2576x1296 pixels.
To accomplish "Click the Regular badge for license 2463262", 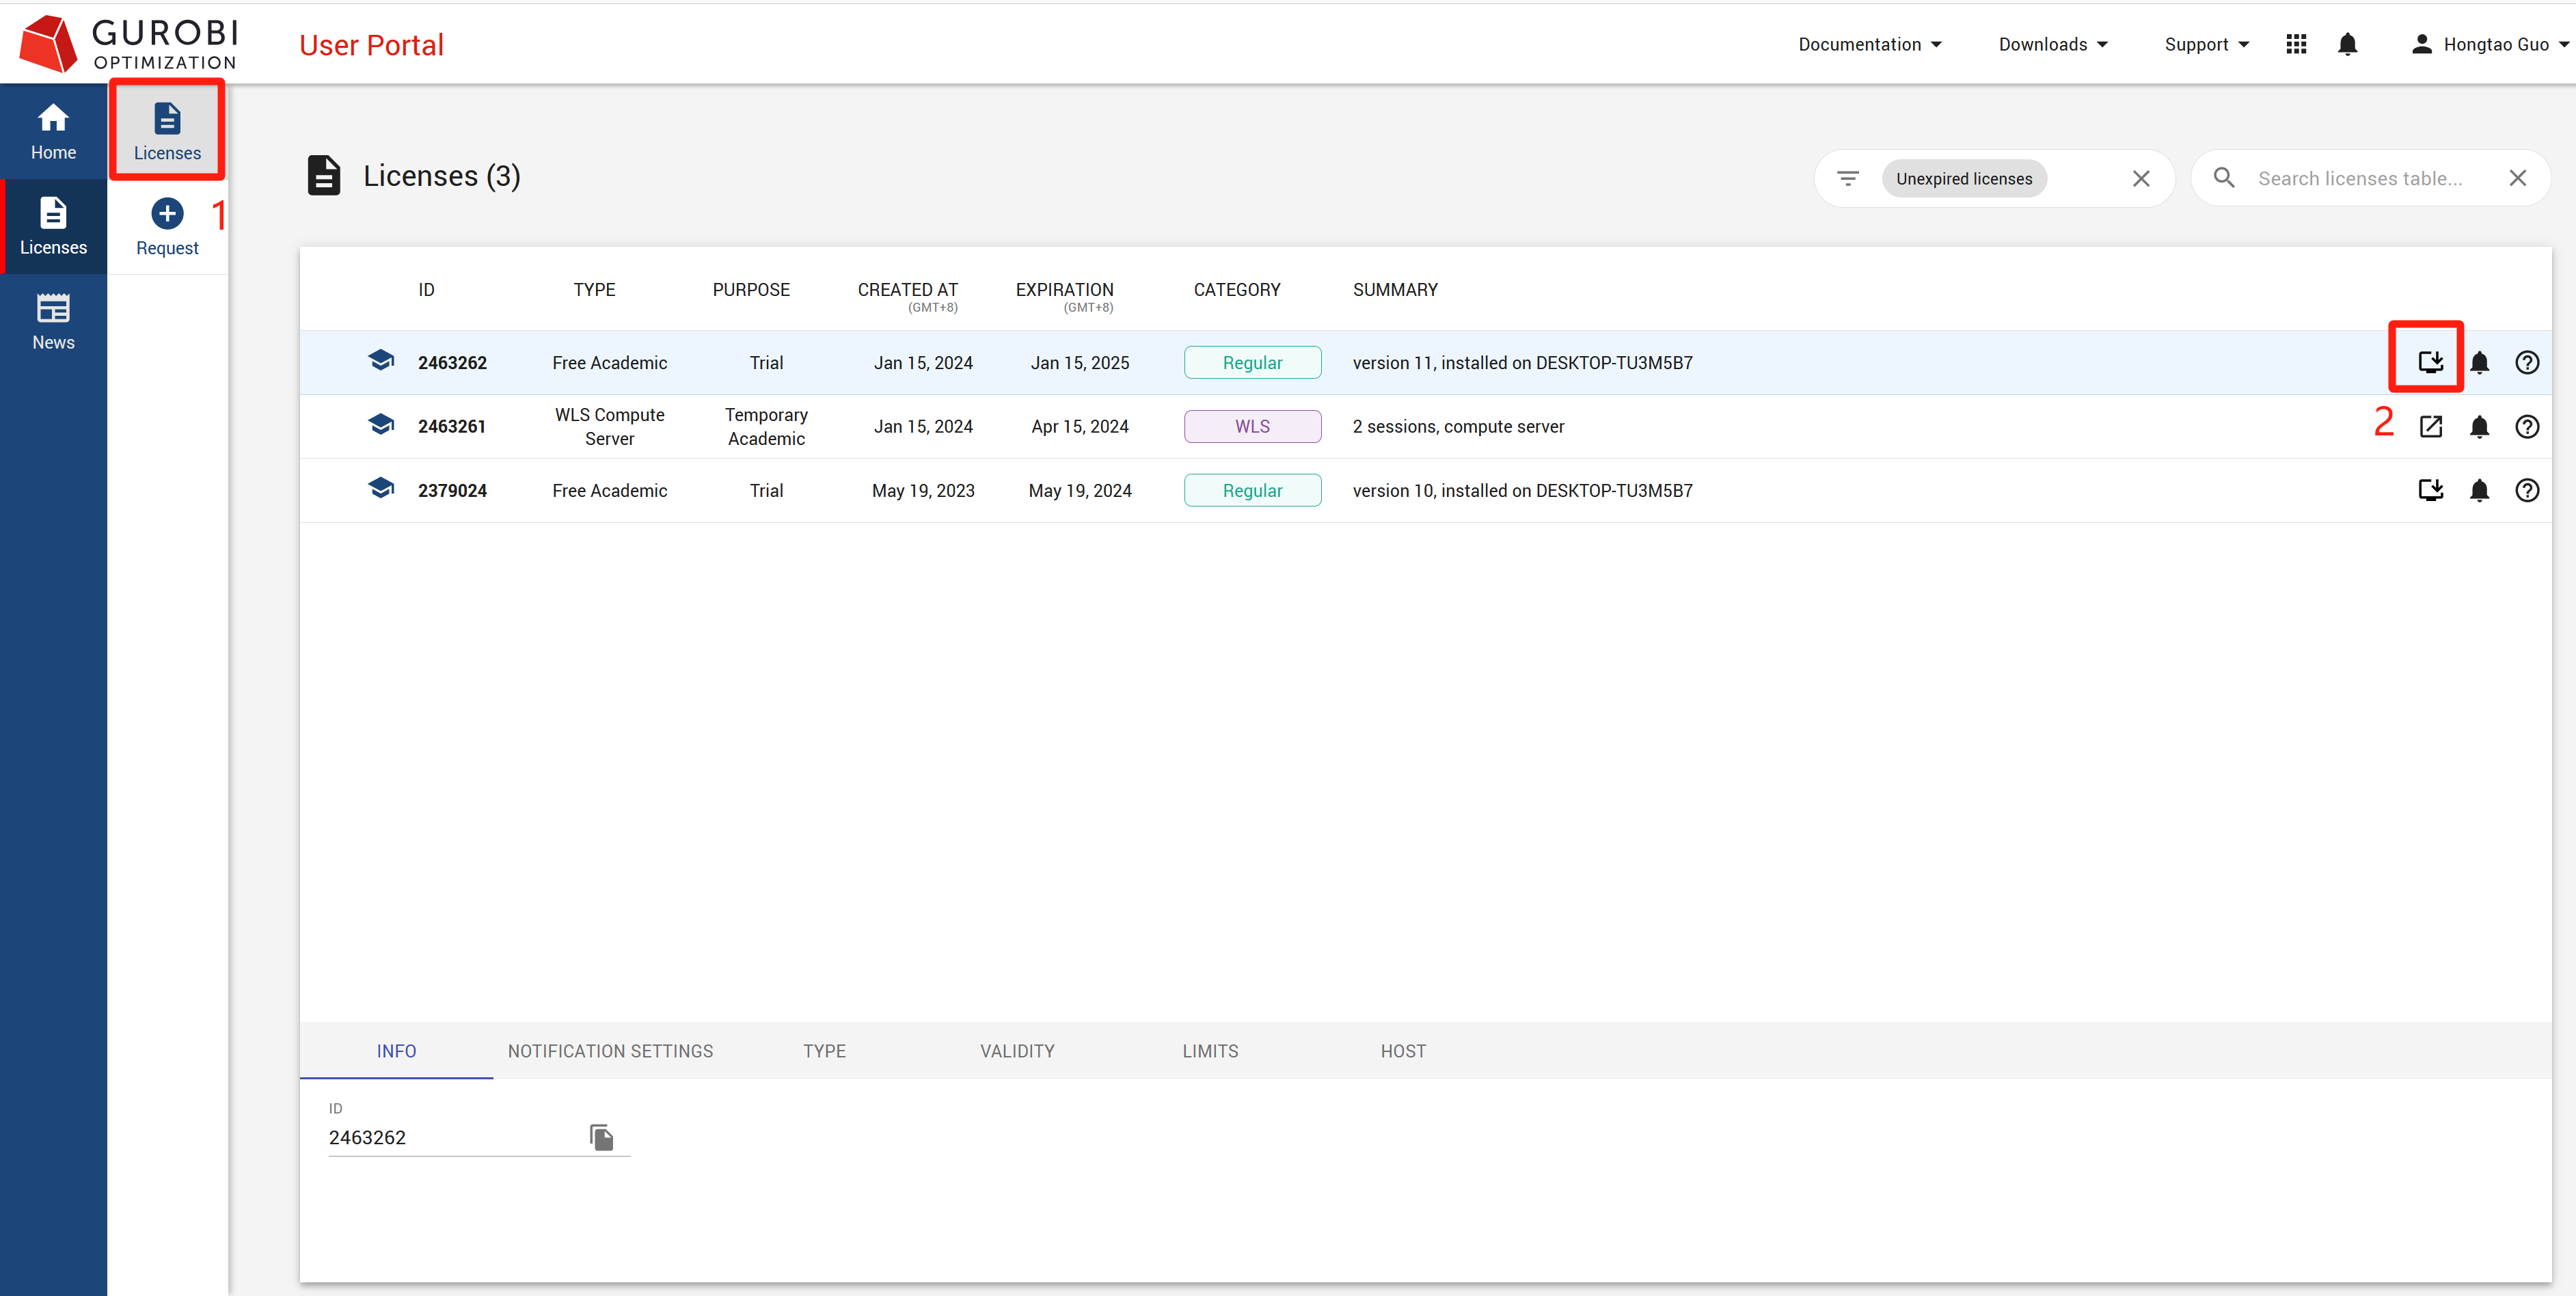I will coord(1252,362).
